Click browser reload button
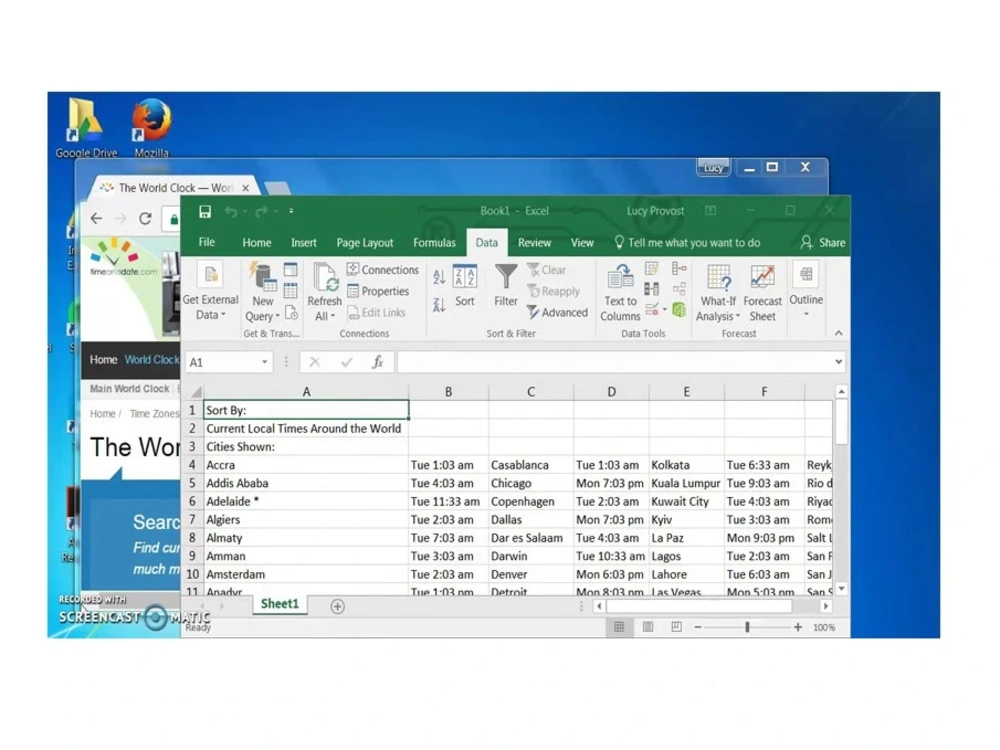1000x750 pixels. click(145, 219)
